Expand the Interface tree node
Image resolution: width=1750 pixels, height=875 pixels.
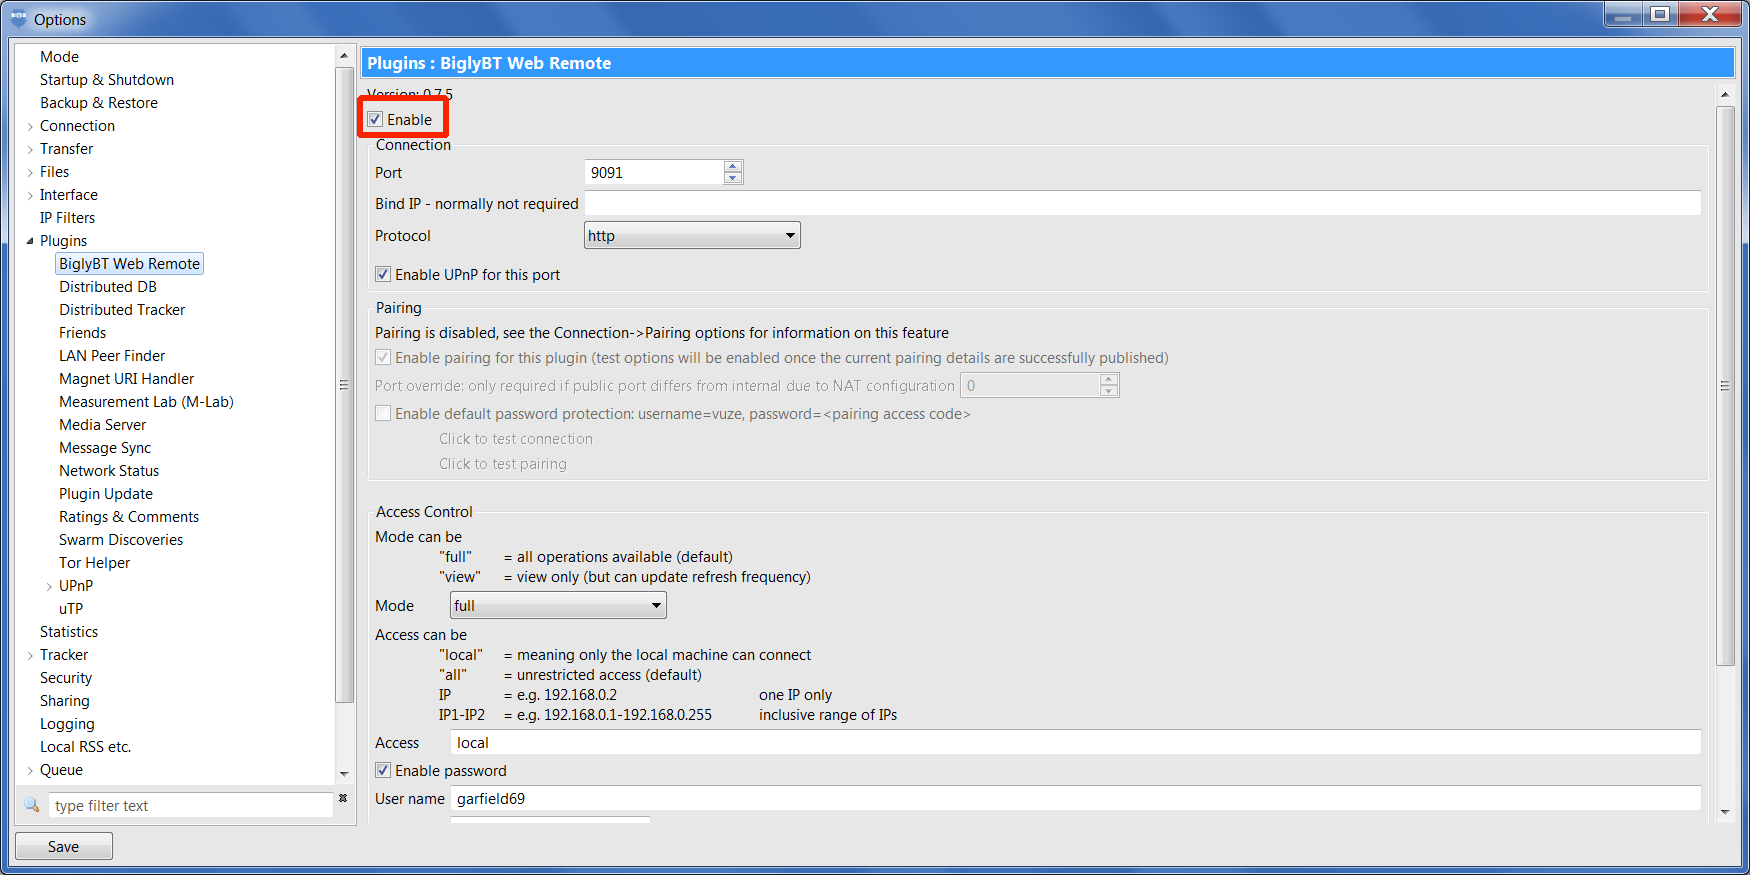[x=30, y=195]
